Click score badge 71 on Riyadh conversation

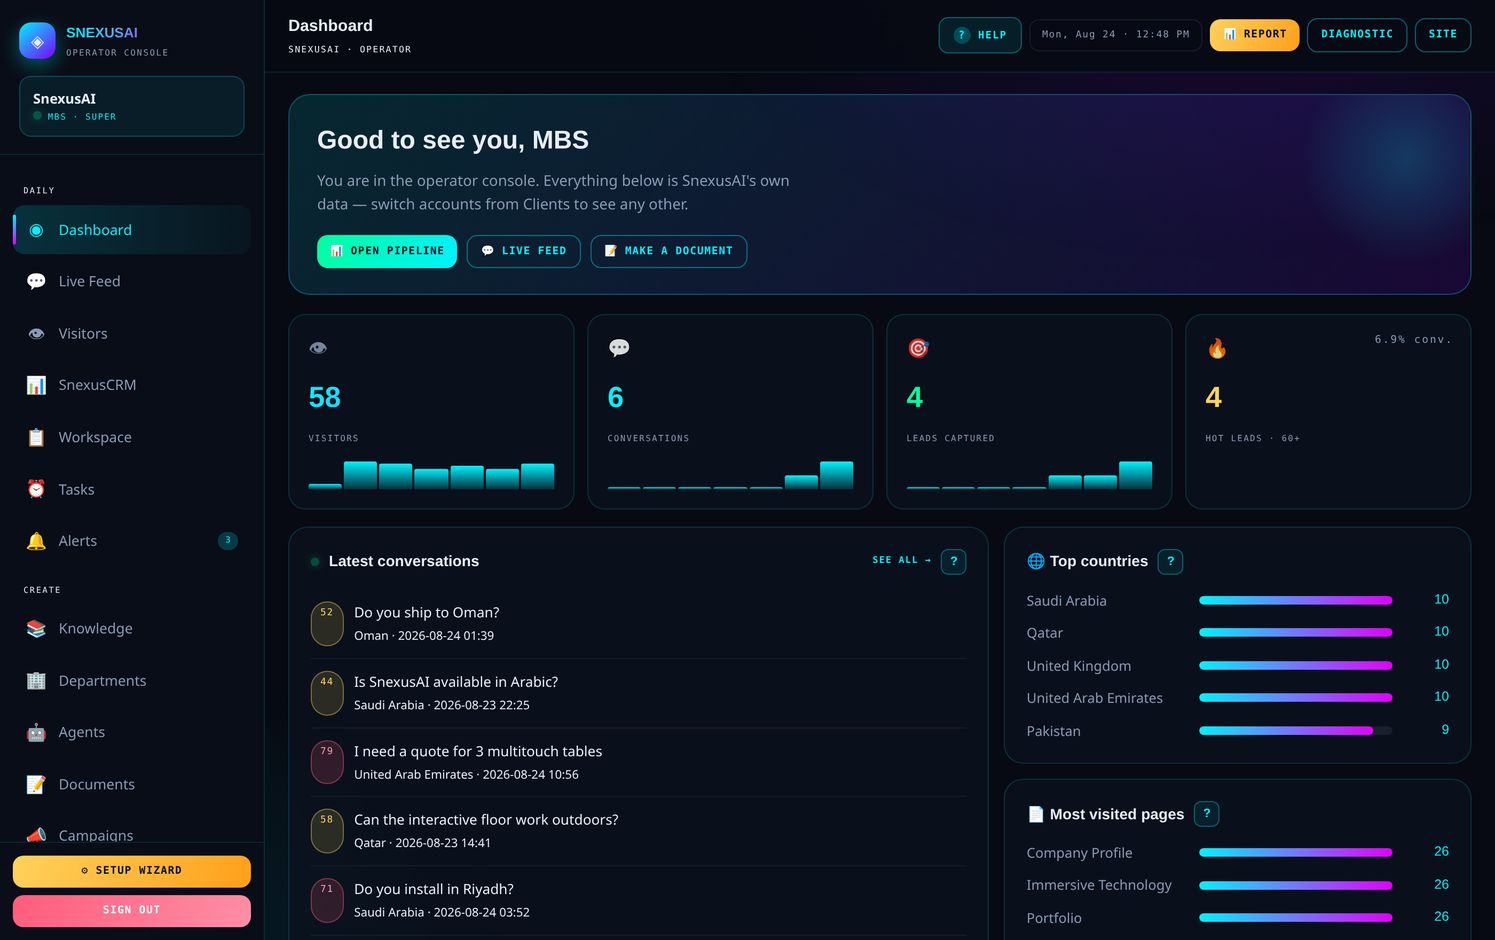(327, 900)
